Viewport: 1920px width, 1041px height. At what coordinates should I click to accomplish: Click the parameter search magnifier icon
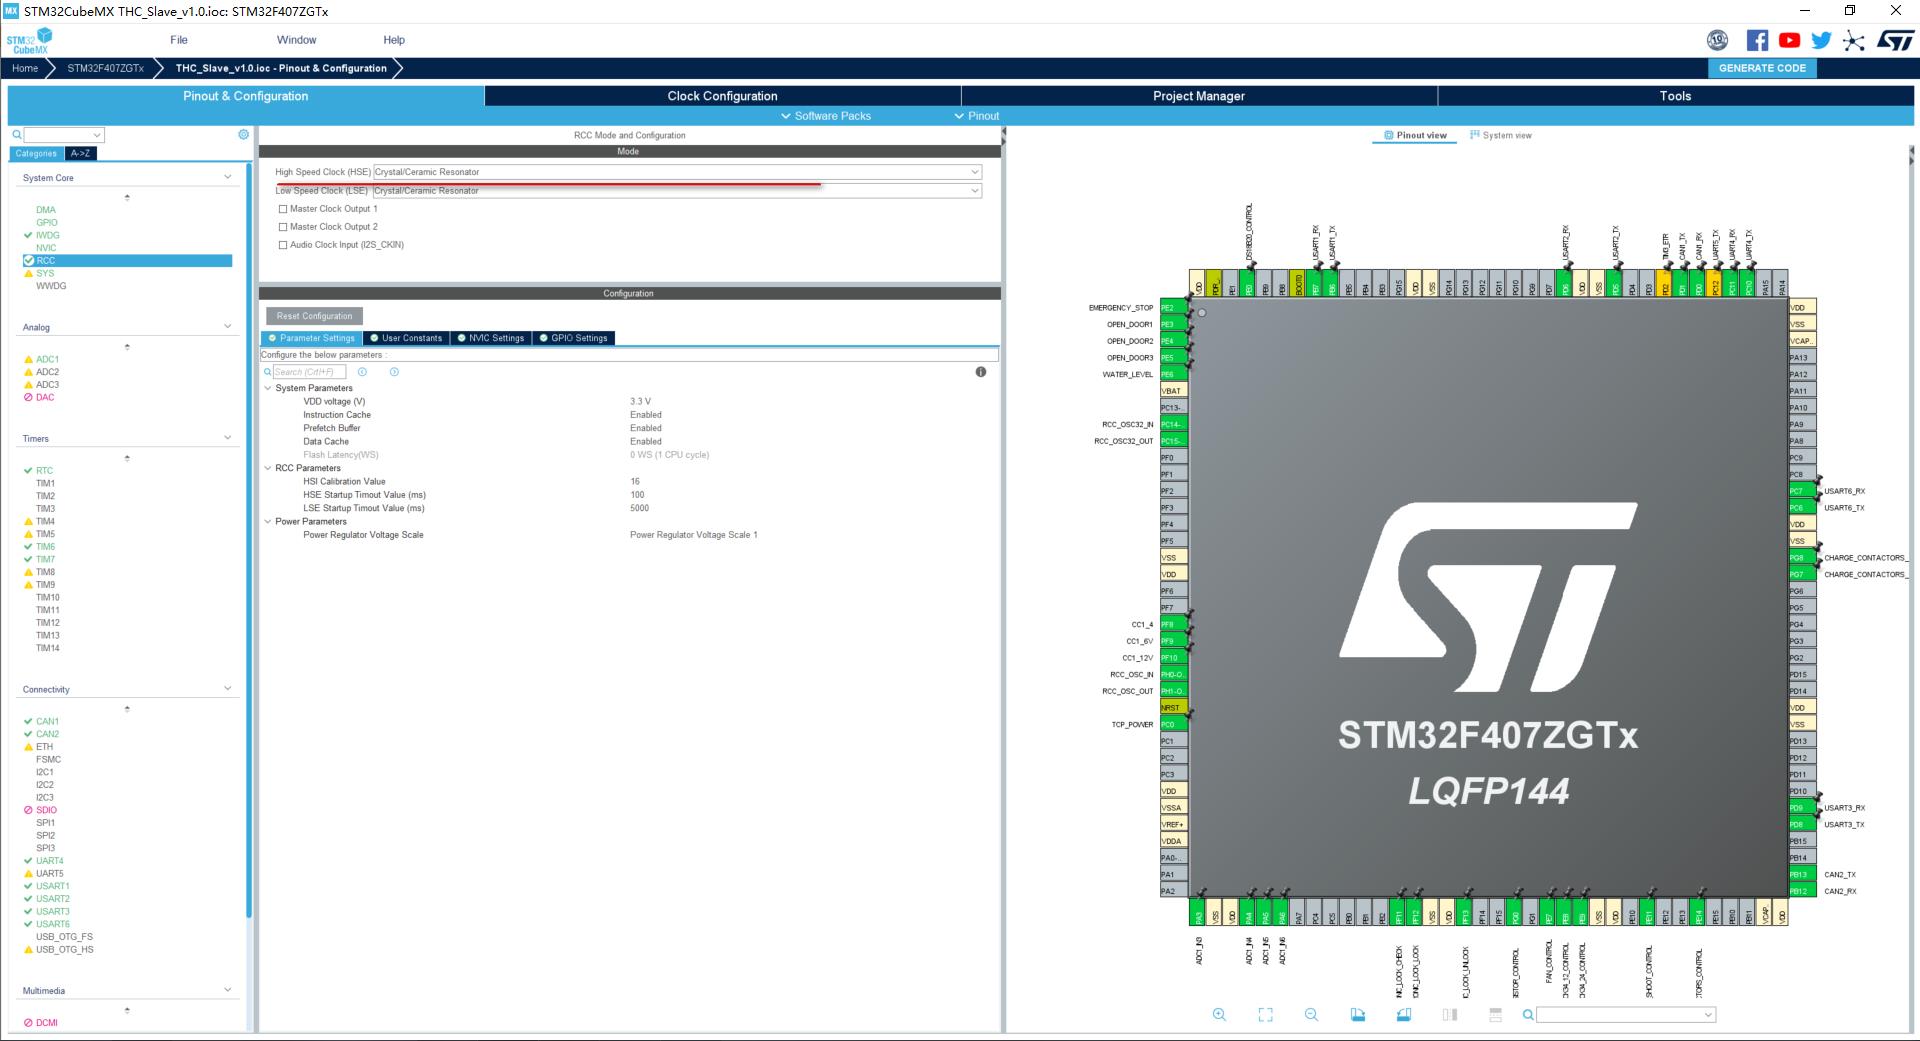pyautogui.click(x=267, y=372)
